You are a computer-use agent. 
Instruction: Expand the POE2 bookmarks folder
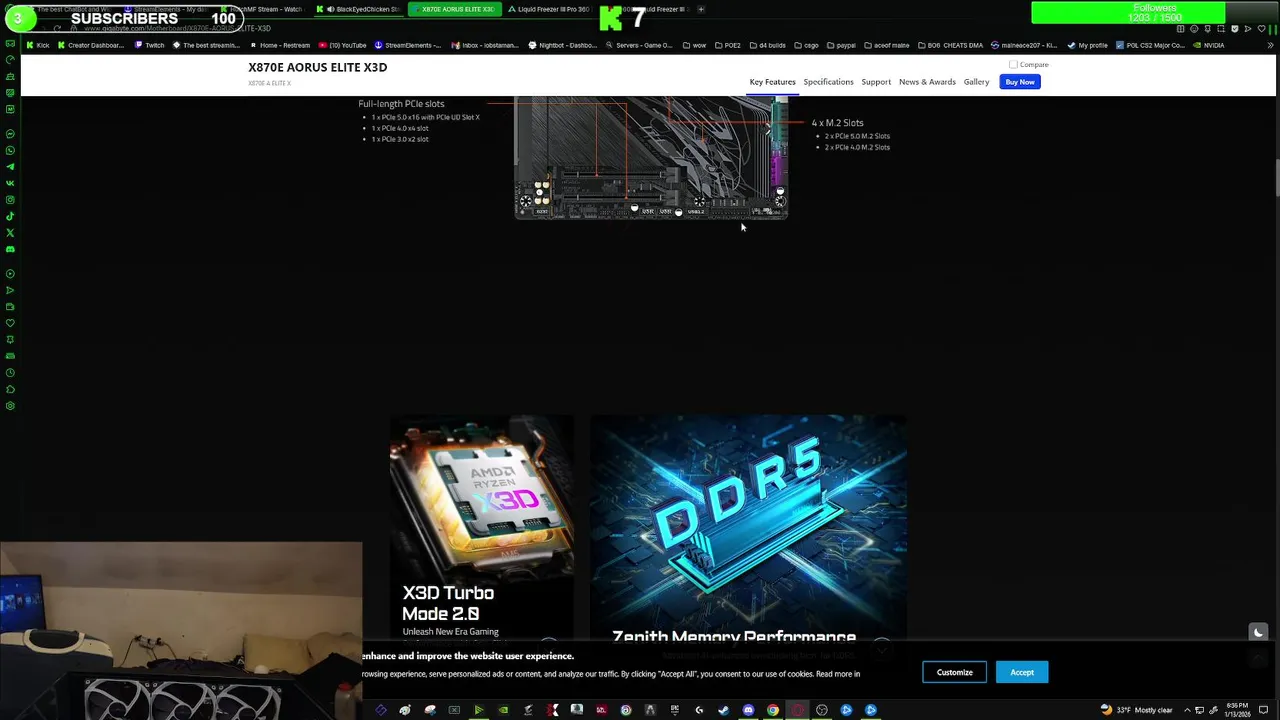[x=727, y=45]
